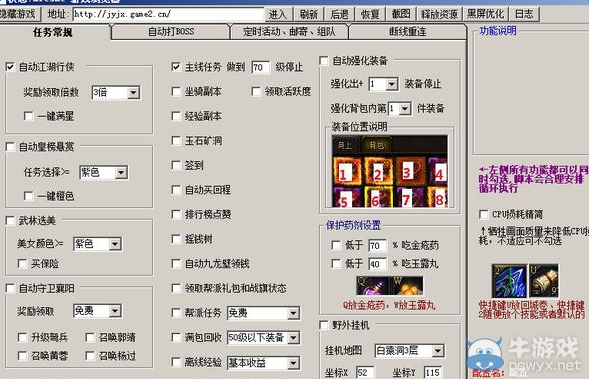Switch to the 自动打BOSS tab
Screen dimensions: 589x379
point(171,32)
